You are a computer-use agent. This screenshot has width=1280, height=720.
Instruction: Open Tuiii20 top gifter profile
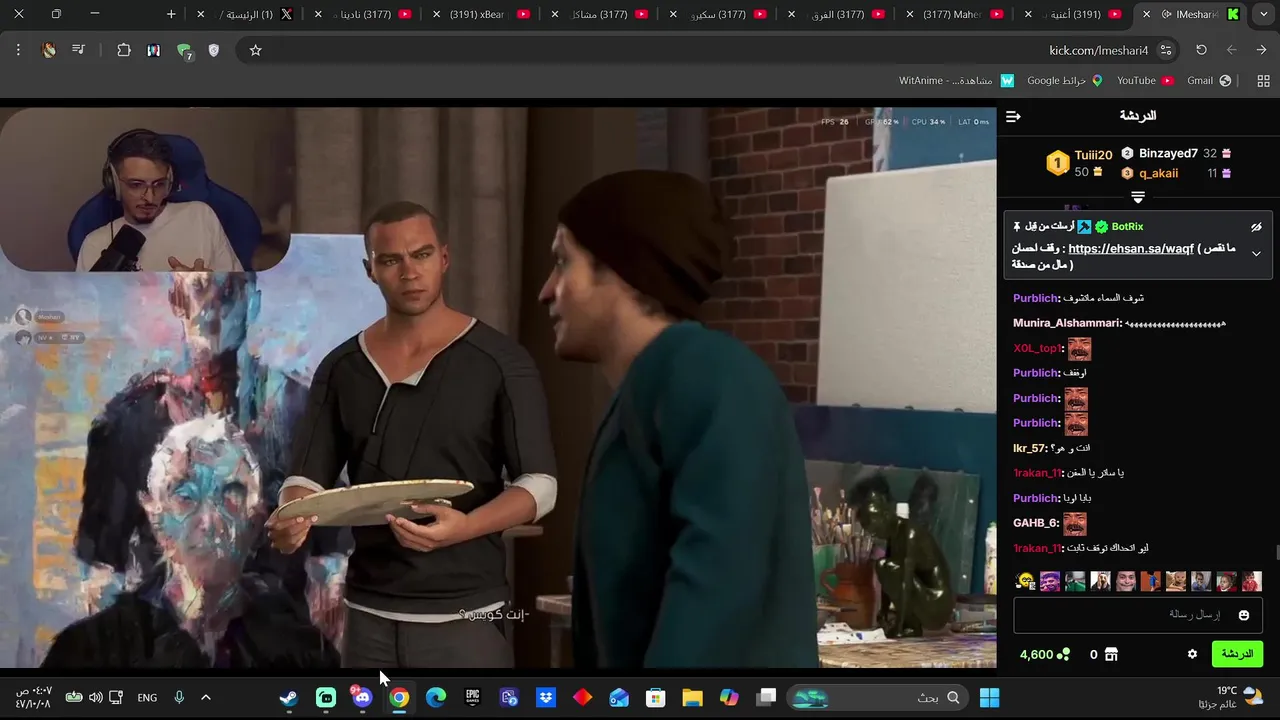1093,155
